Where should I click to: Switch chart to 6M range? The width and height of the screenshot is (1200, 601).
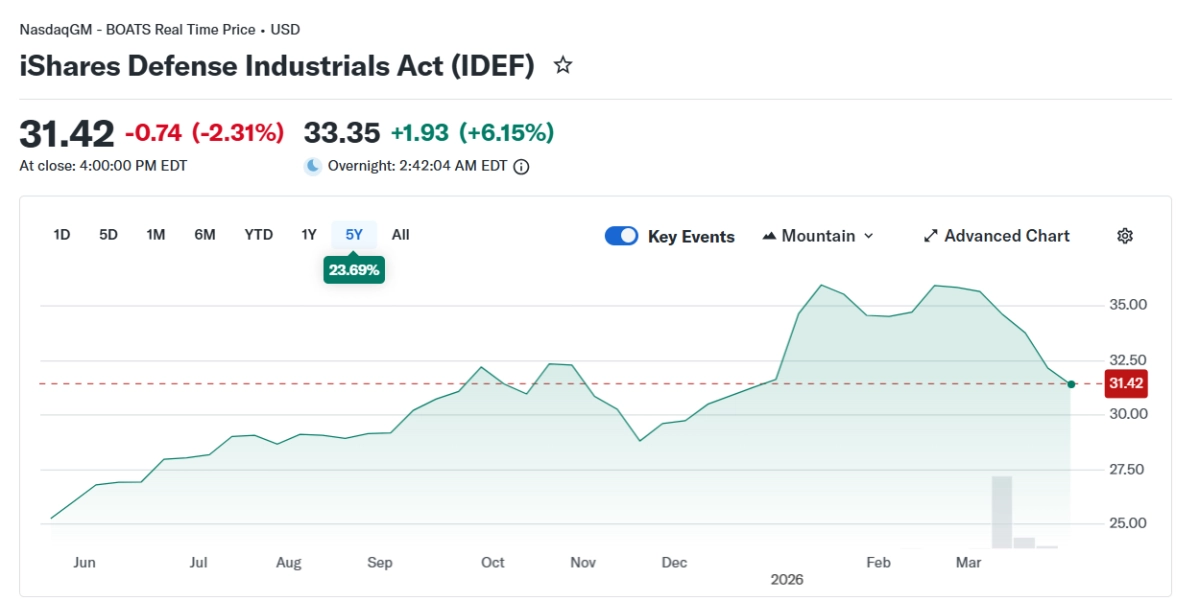click(x=205, y=235)
